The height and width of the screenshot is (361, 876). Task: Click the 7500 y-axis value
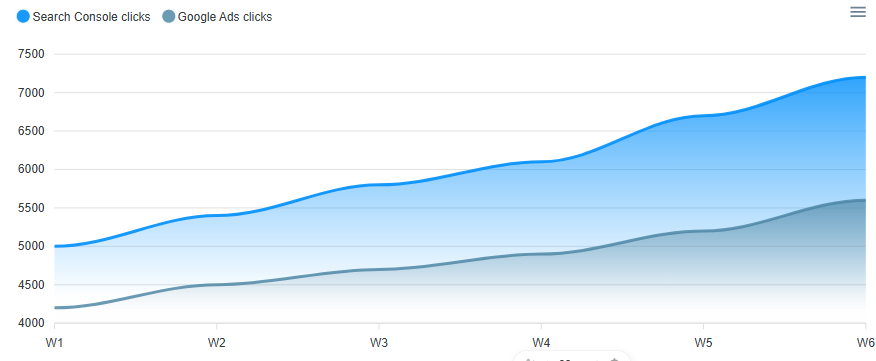31,54
